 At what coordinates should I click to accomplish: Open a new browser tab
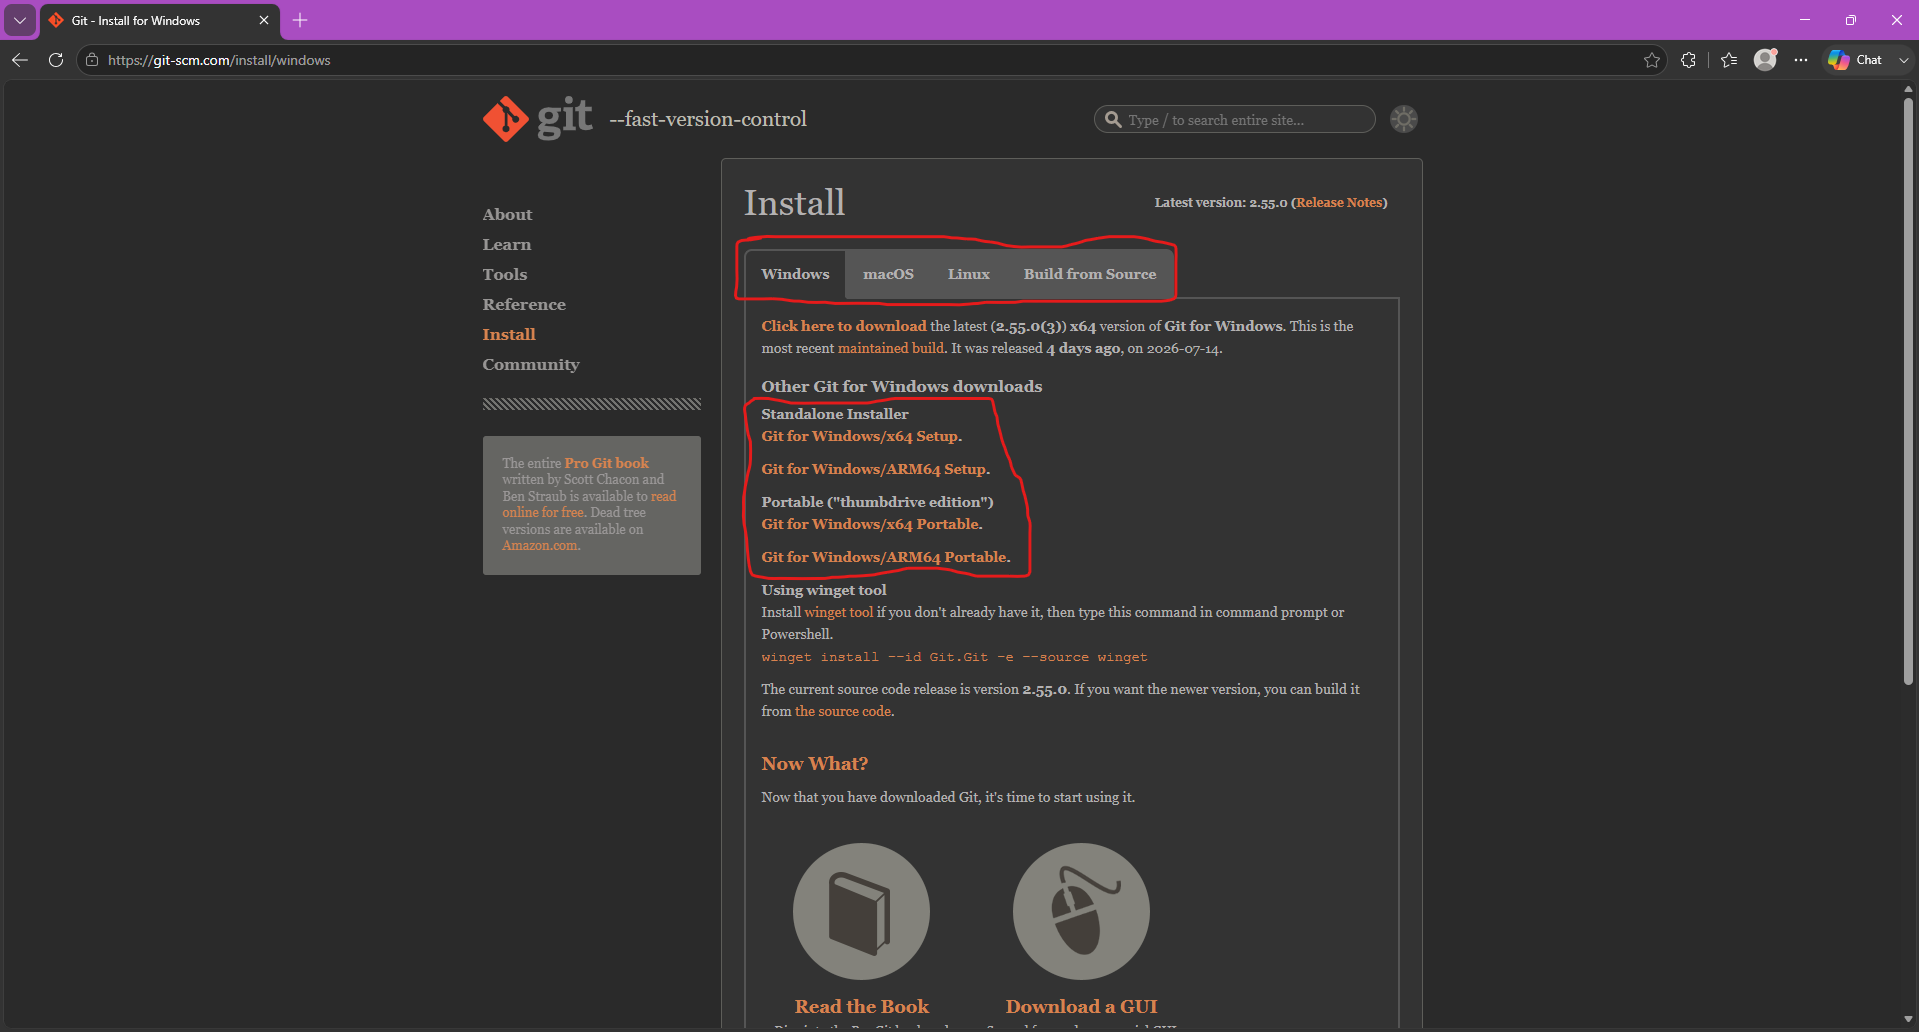(300, 20)
